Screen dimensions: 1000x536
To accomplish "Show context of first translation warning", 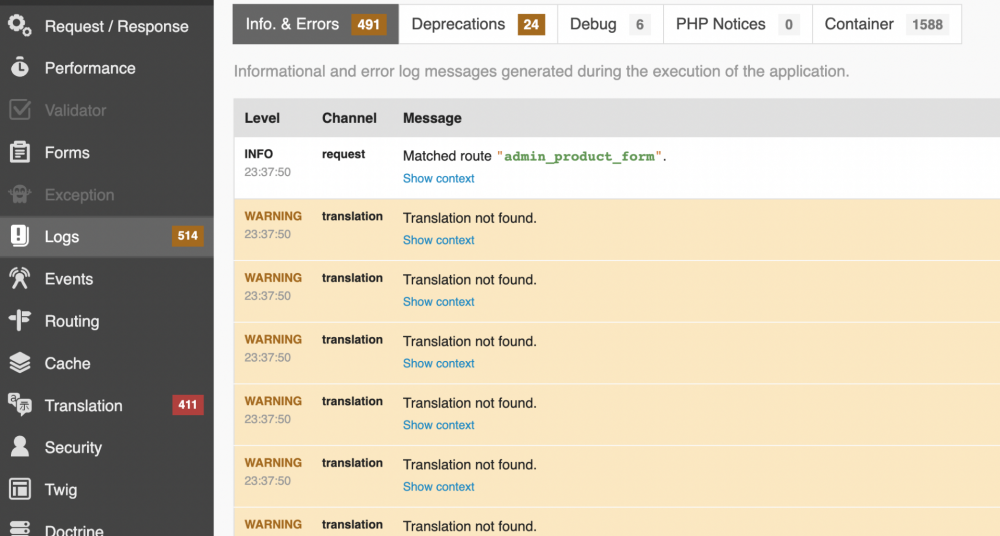I will (x=438, y=240).
